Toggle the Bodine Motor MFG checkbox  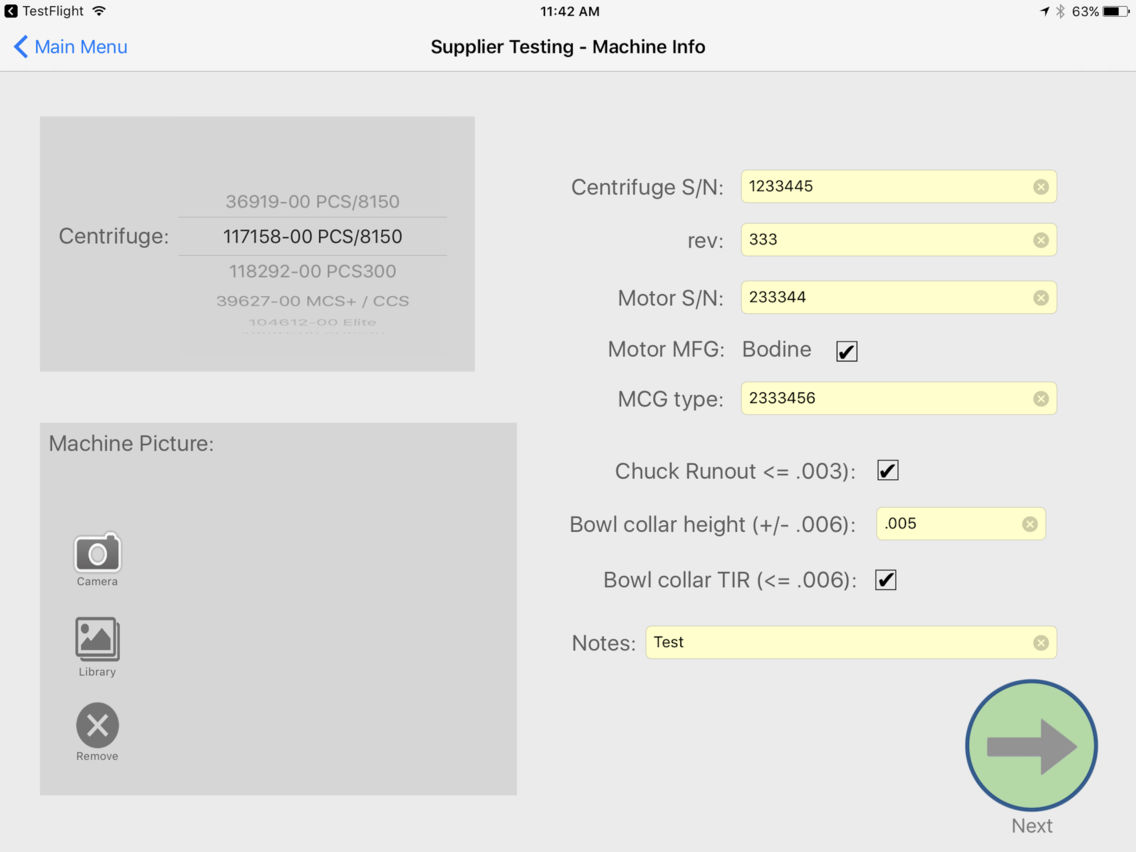coord(846,350)
